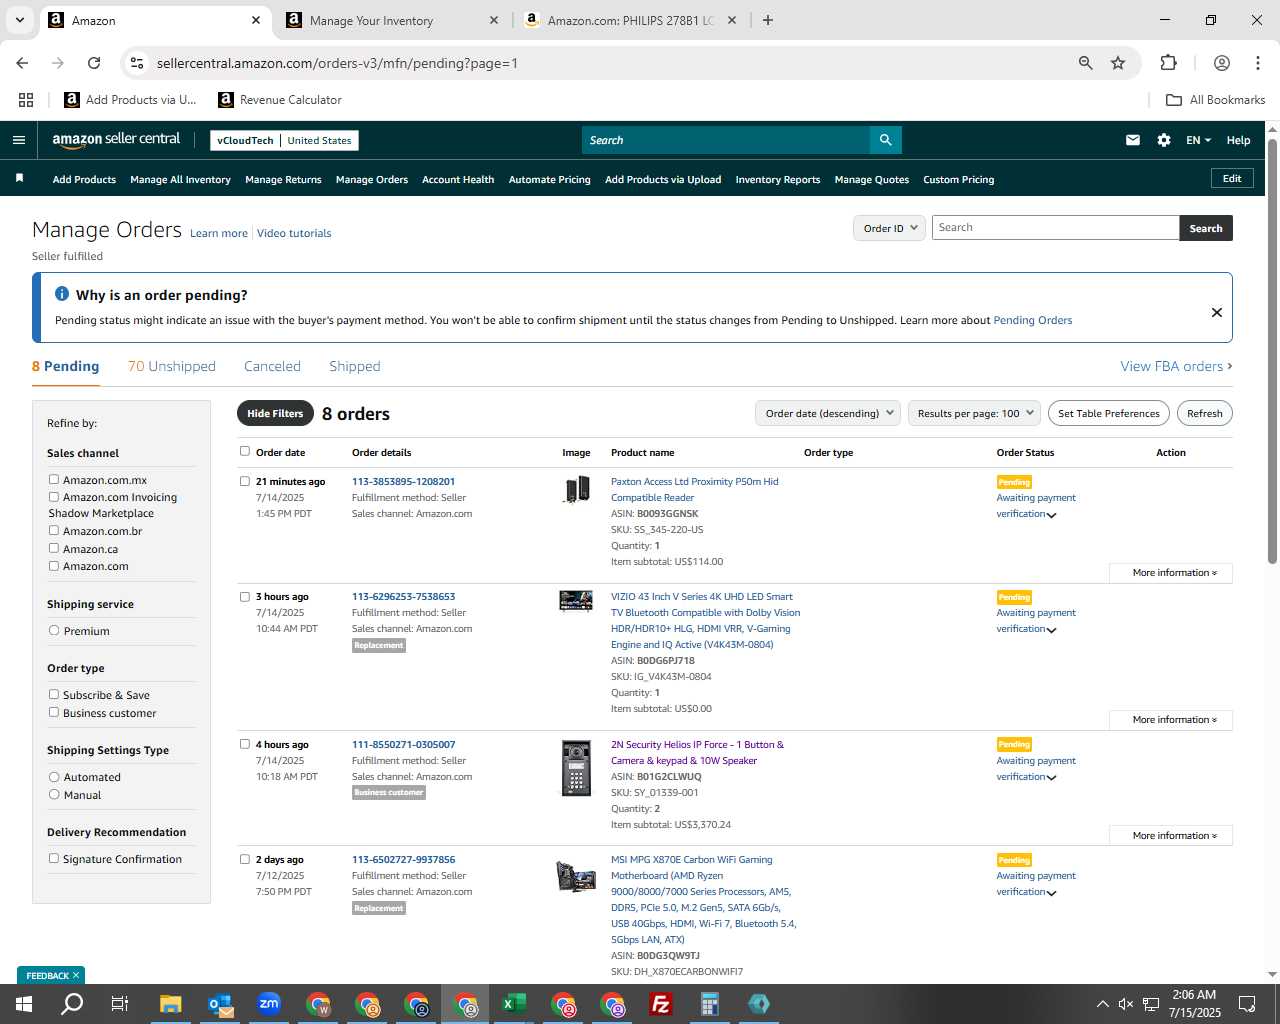The width and height of the screenshot is (1280, 1024).
Task: Check the Amazon.com.br sales channel box
Action: 54,531
